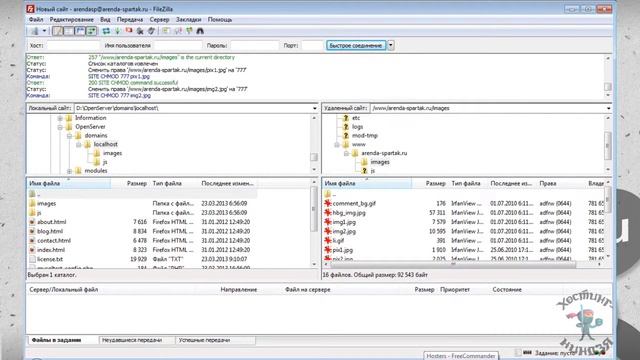Open the Локальный сайт path dropdown
The image size is (640, 360).
(314, 108)
